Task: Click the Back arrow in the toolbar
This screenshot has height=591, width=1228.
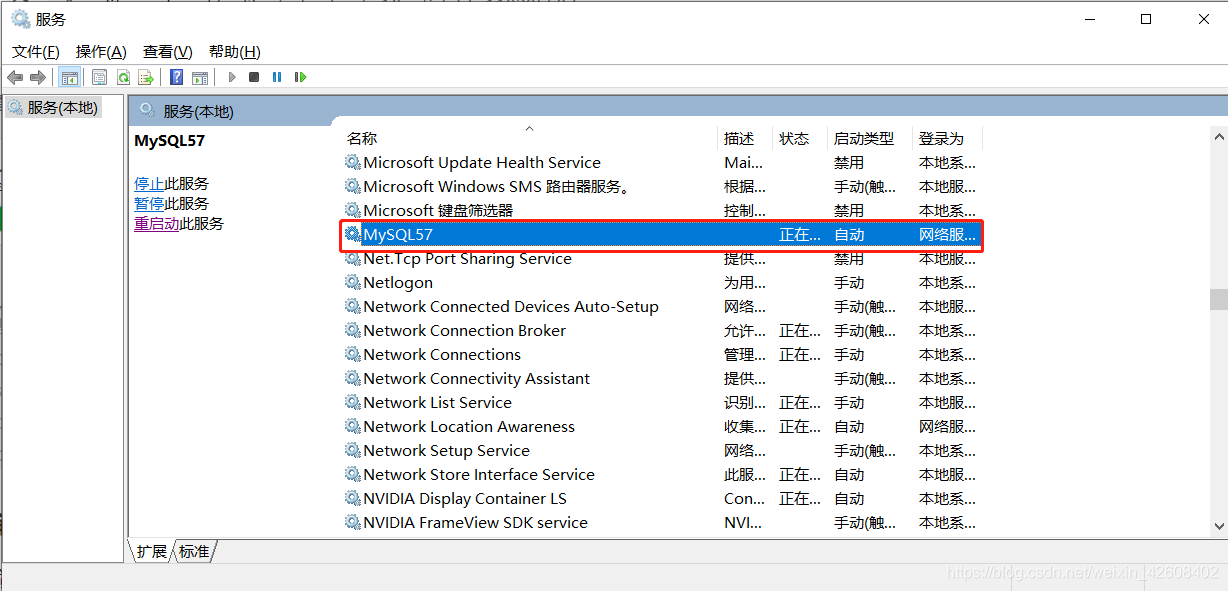Action: tap(15, 77)
